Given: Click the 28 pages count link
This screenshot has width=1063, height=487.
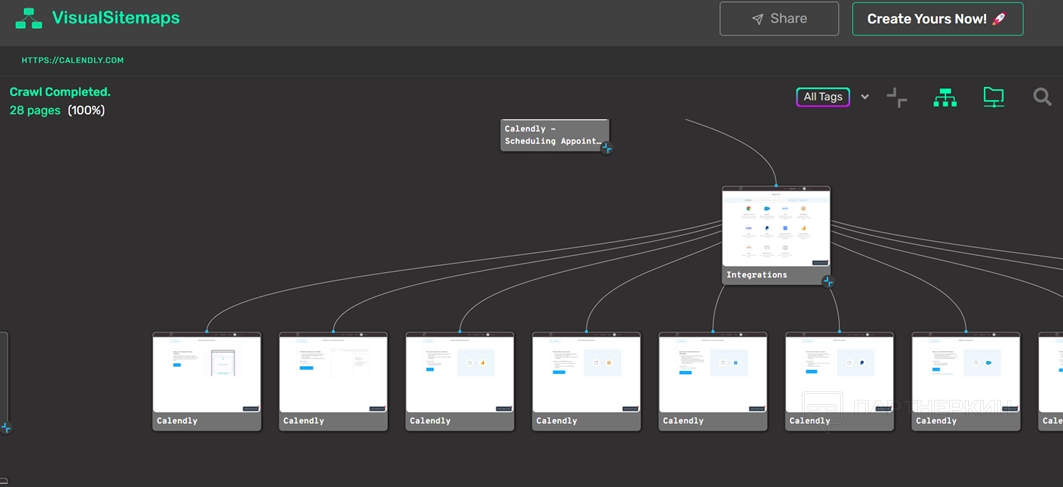Looking at the screenshot, I should coord(35,110).
